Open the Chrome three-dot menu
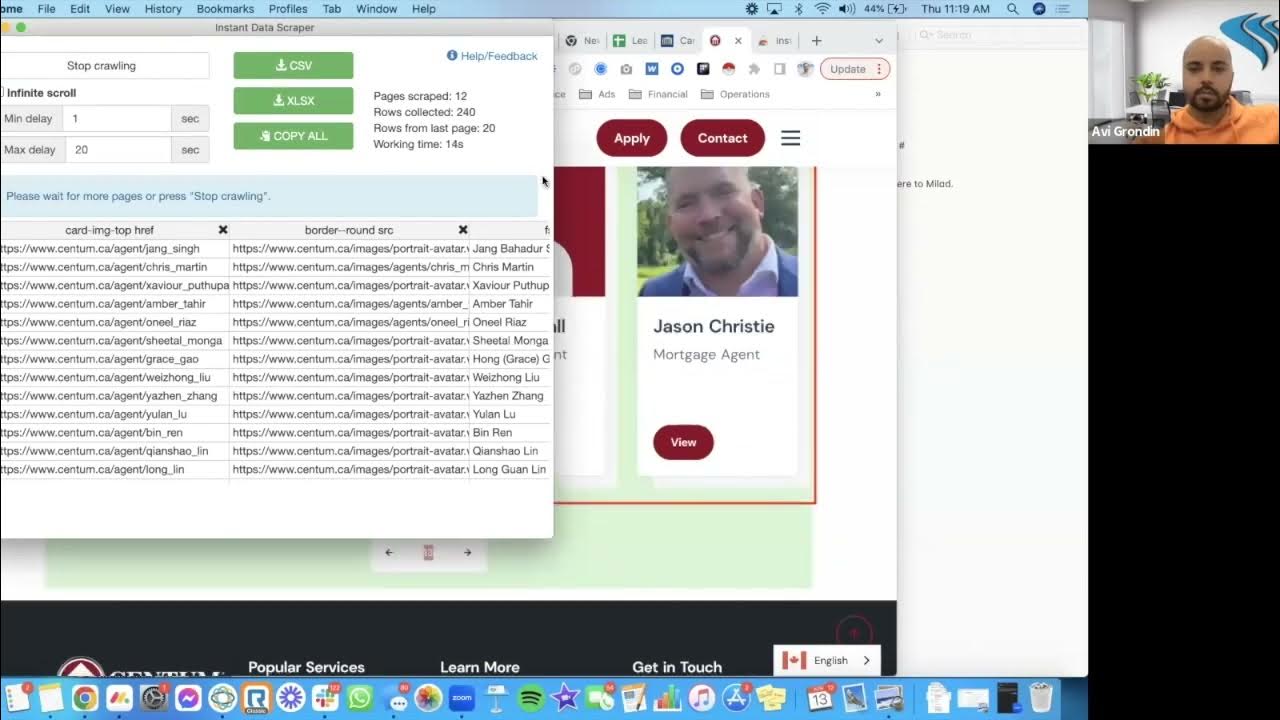The image size is (1280, 720). click(x=879, y=69)
